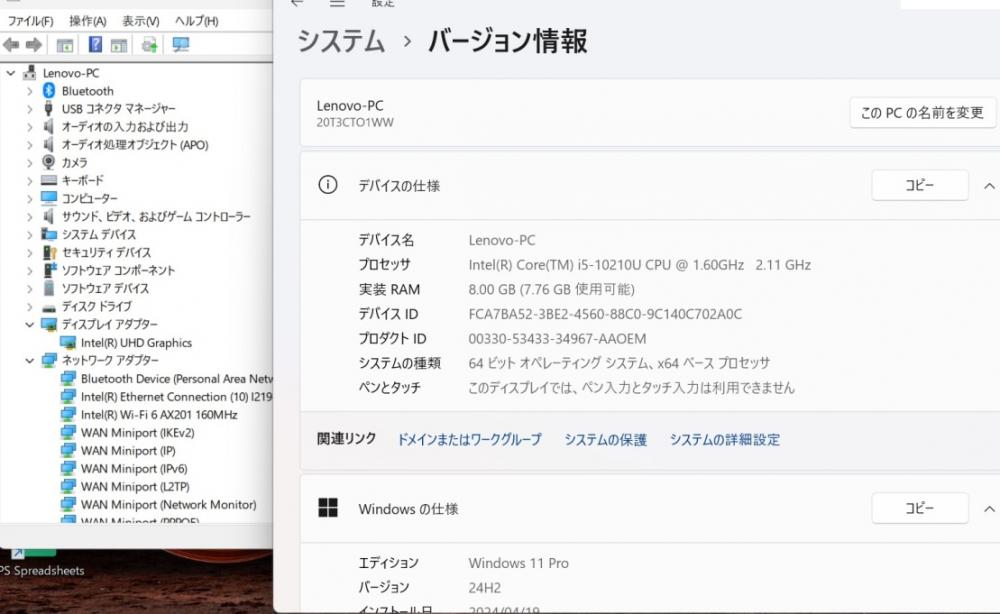Select Intel(R) Wi-Fi 6 AX201 adapter icon
1000x614 pixels.
(68, 414)
